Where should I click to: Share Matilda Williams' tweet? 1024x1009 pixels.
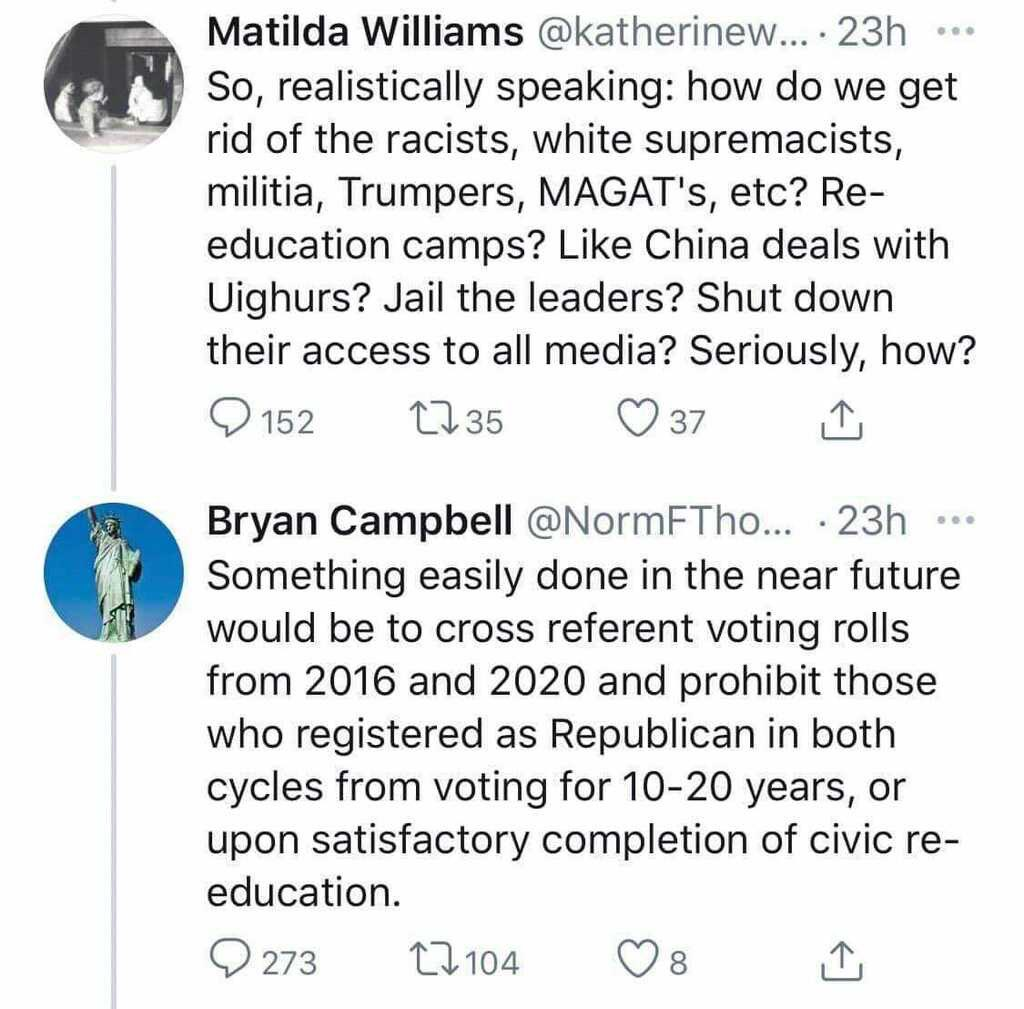842,419
